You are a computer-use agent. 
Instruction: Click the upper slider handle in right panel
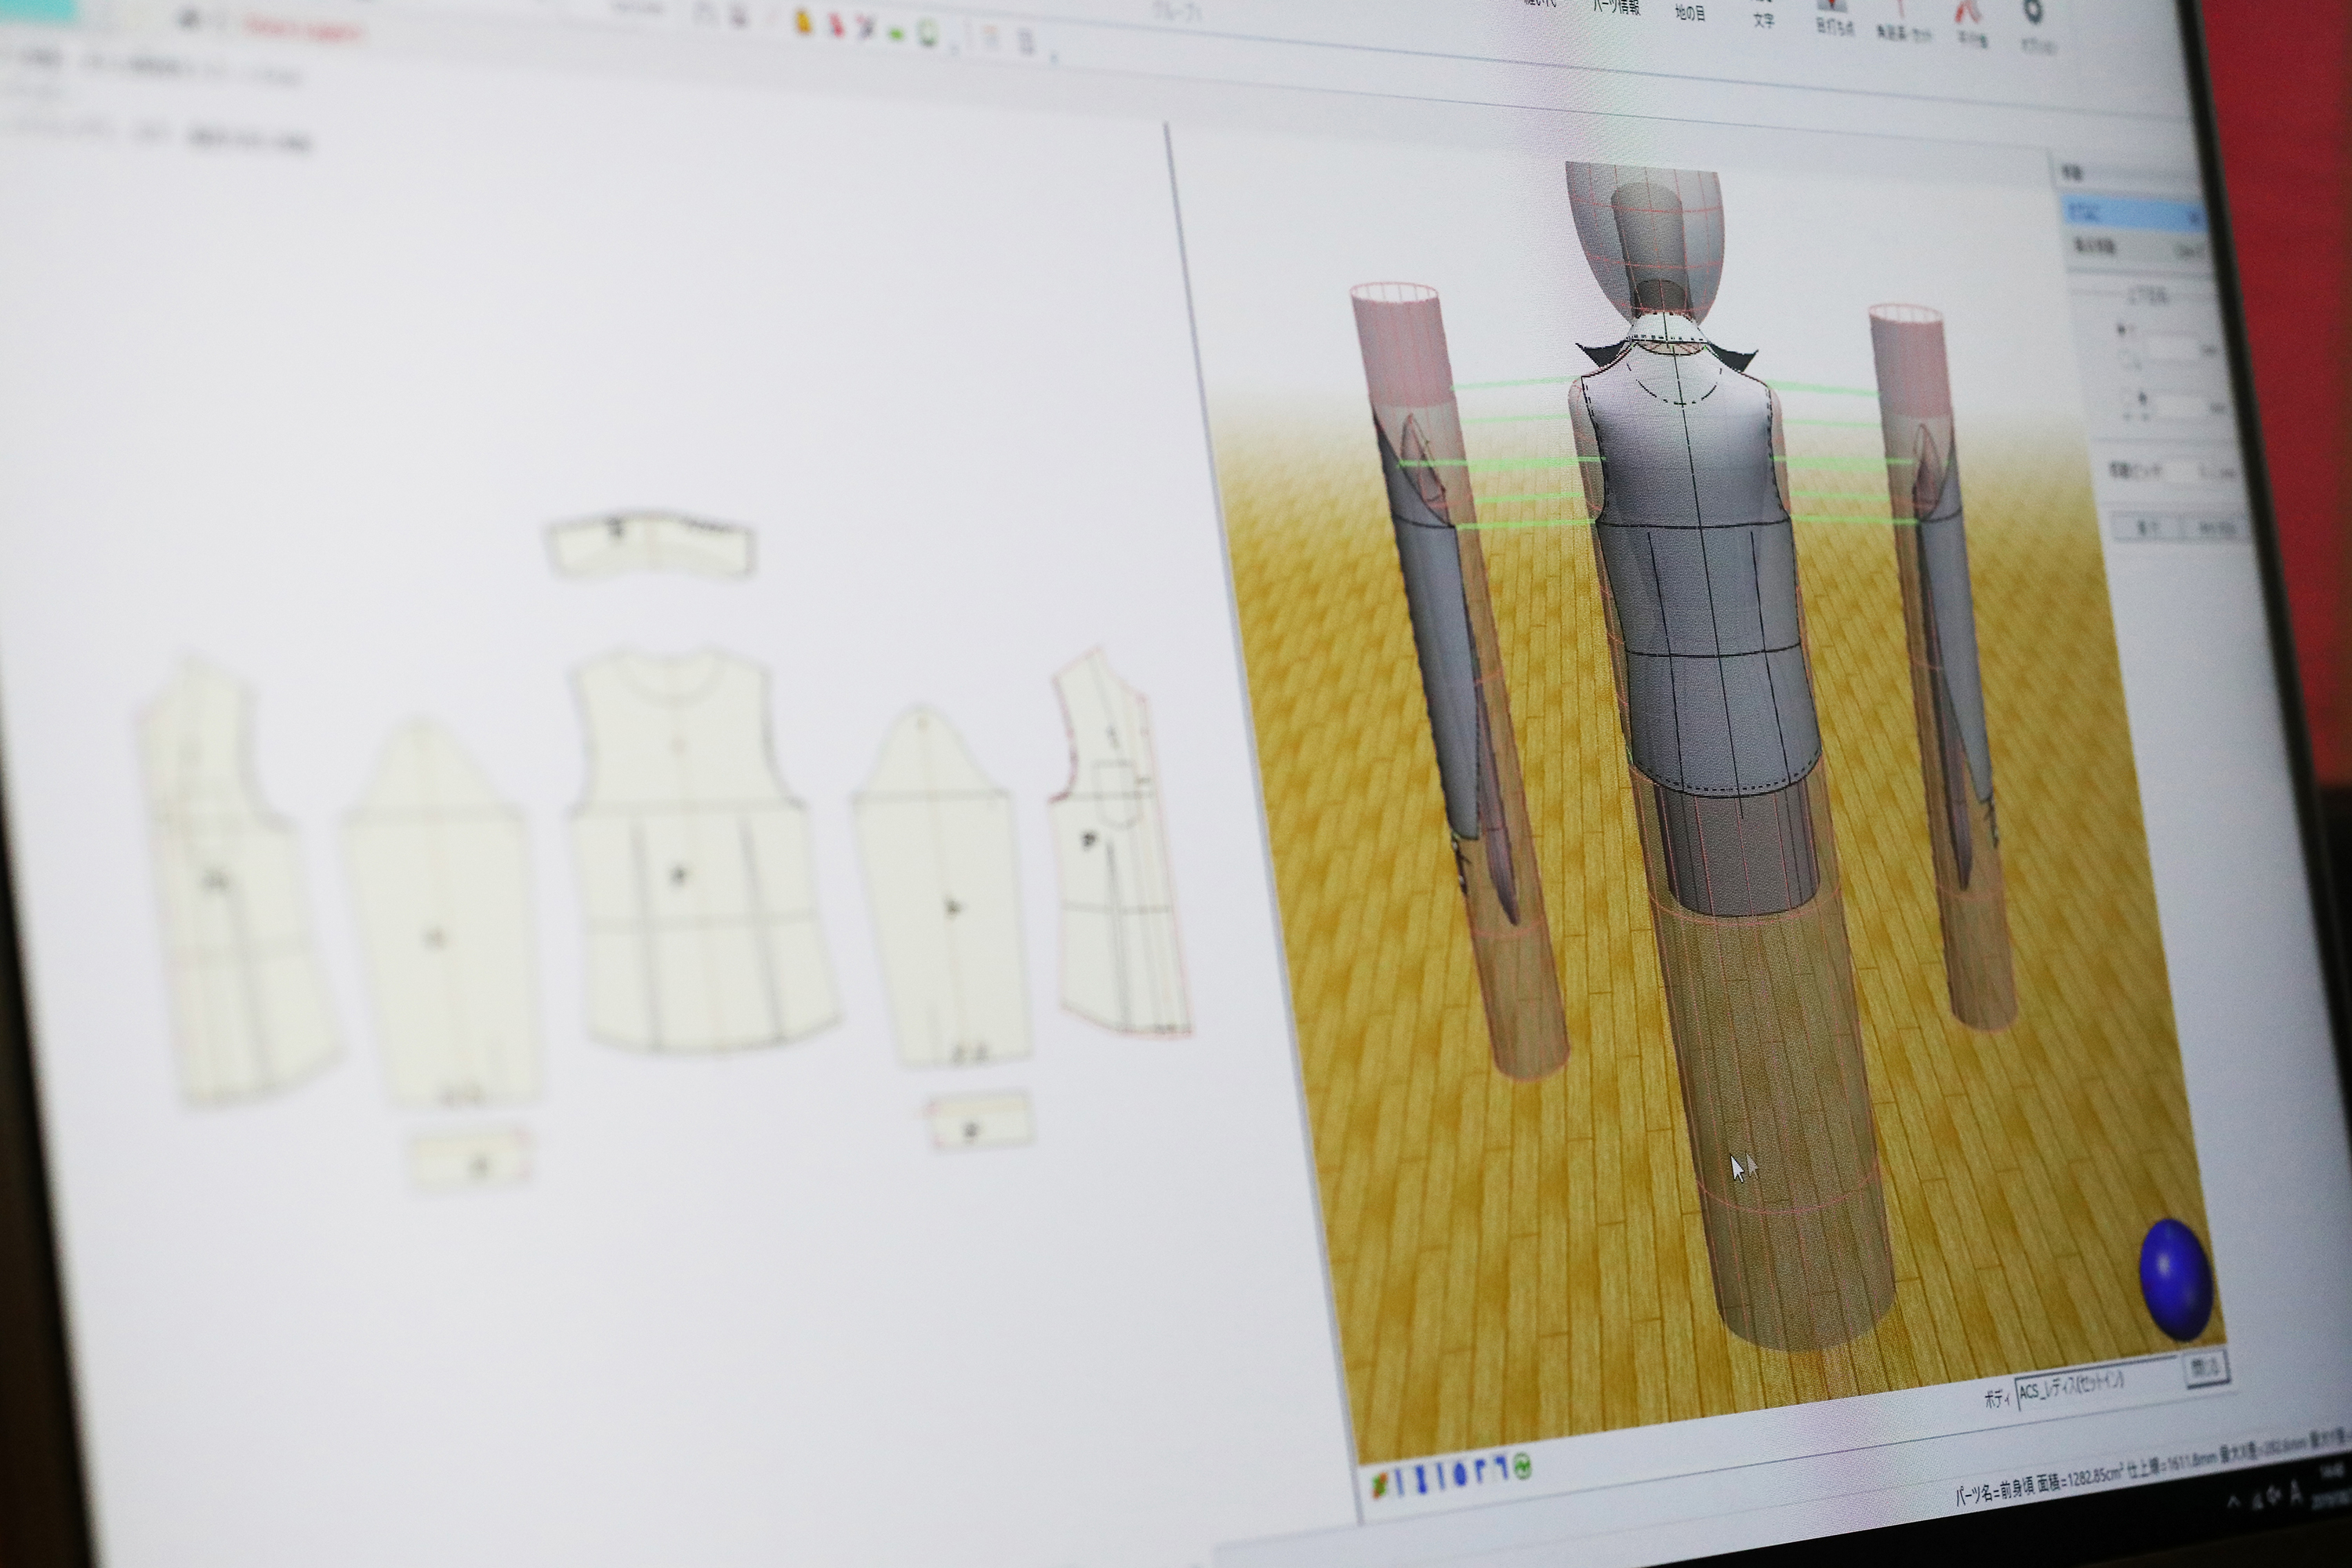[2122, 329]
